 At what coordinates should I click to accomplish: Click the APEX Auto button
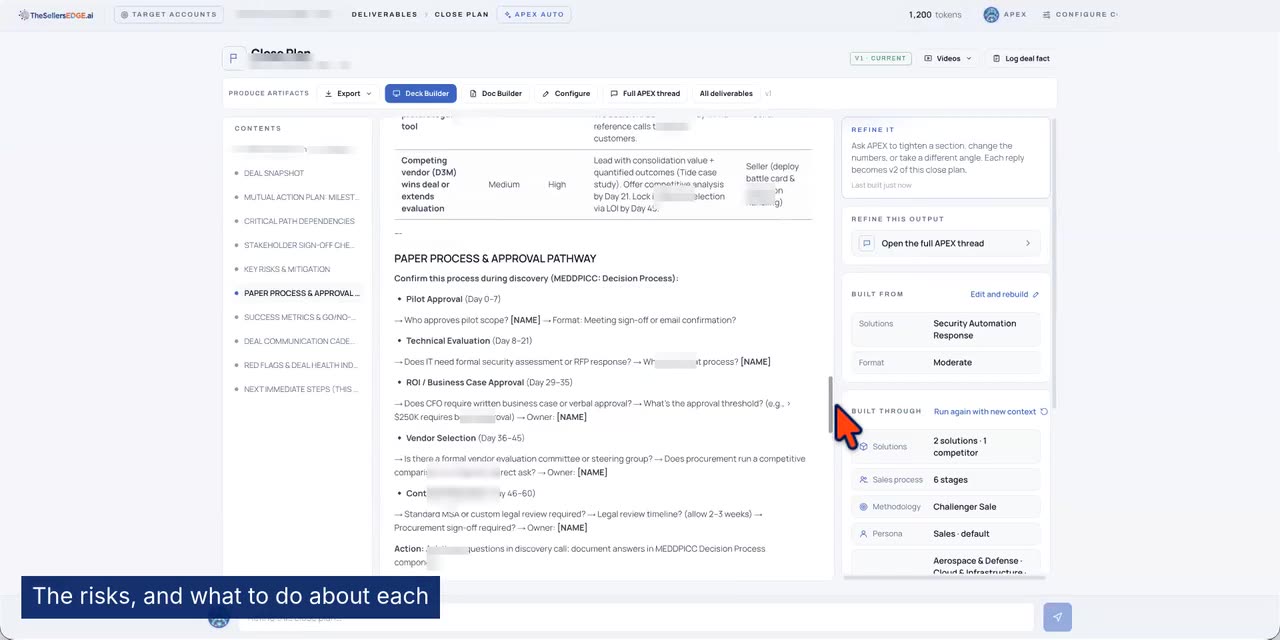(535, 15)
